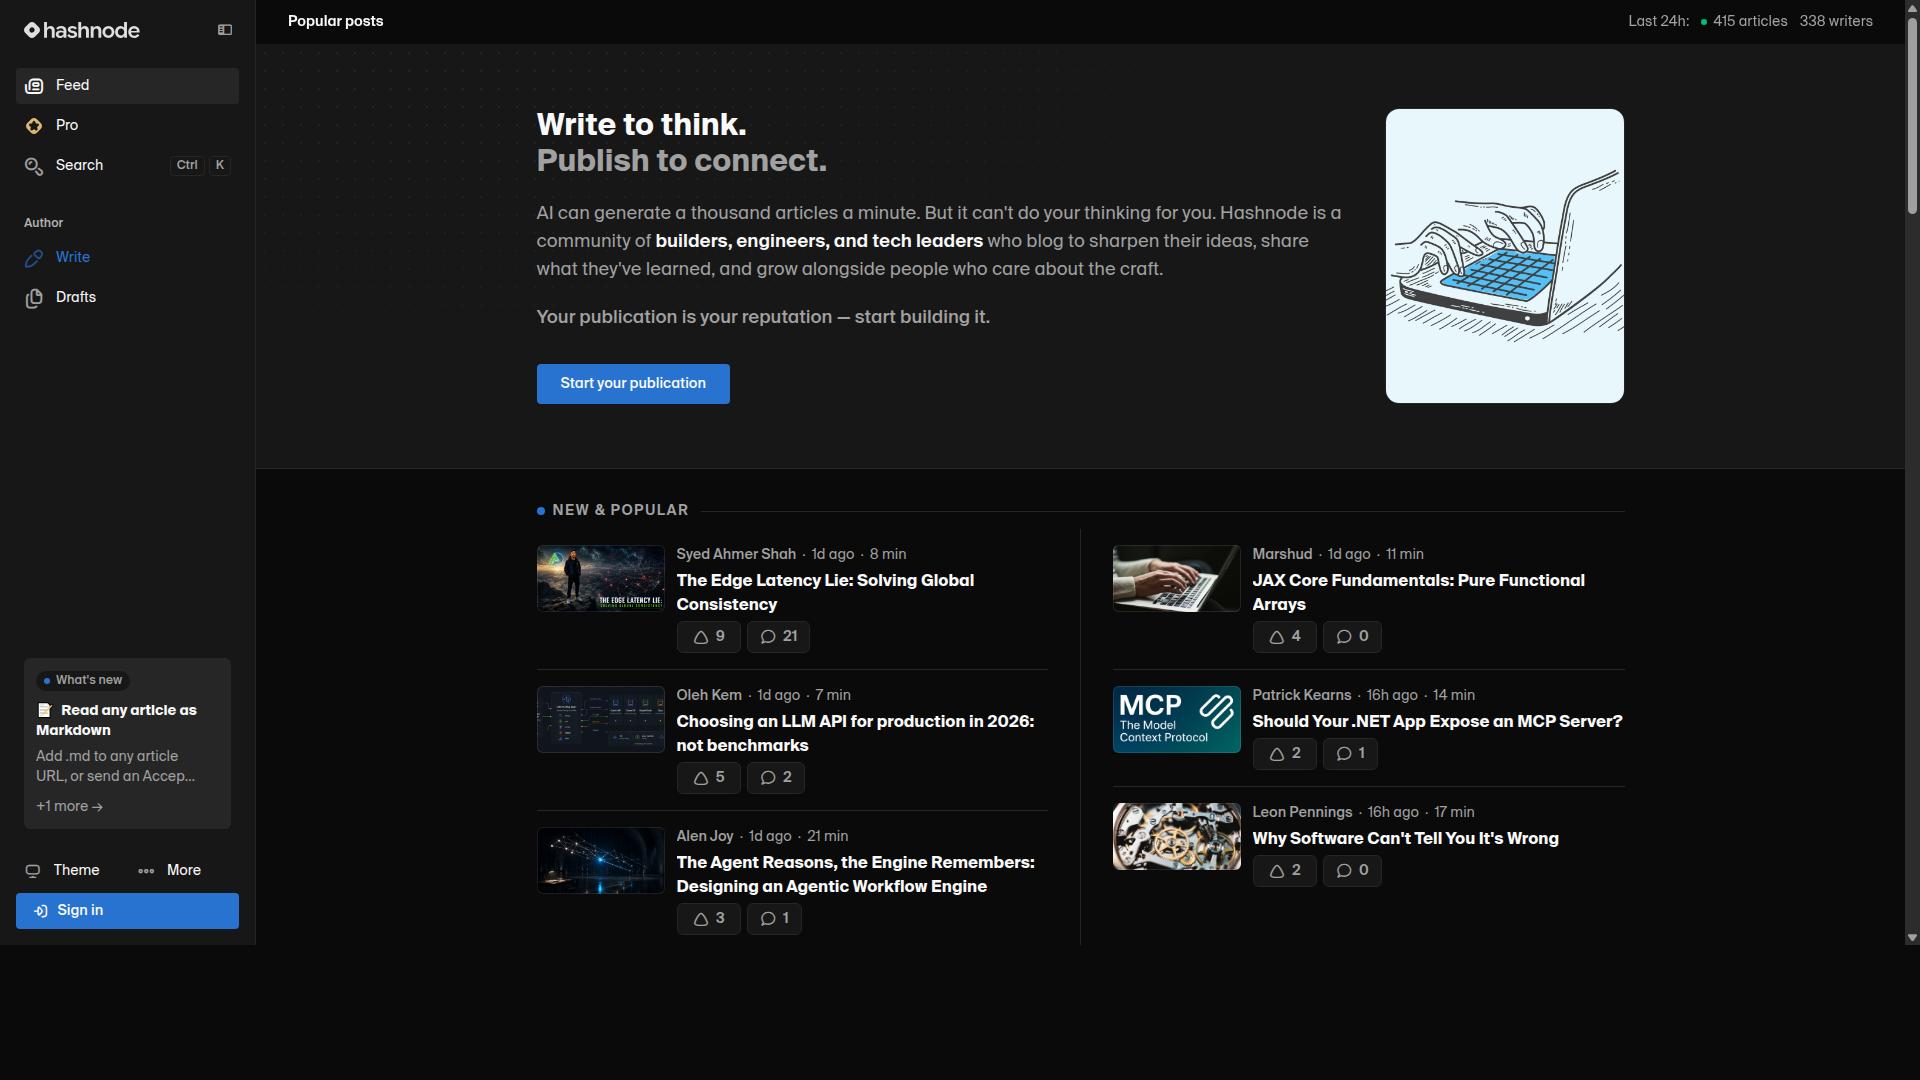Viewport: 1920px width, 1080px height.
Task: Click the Search magnifier icon
Action: [34, 166]
